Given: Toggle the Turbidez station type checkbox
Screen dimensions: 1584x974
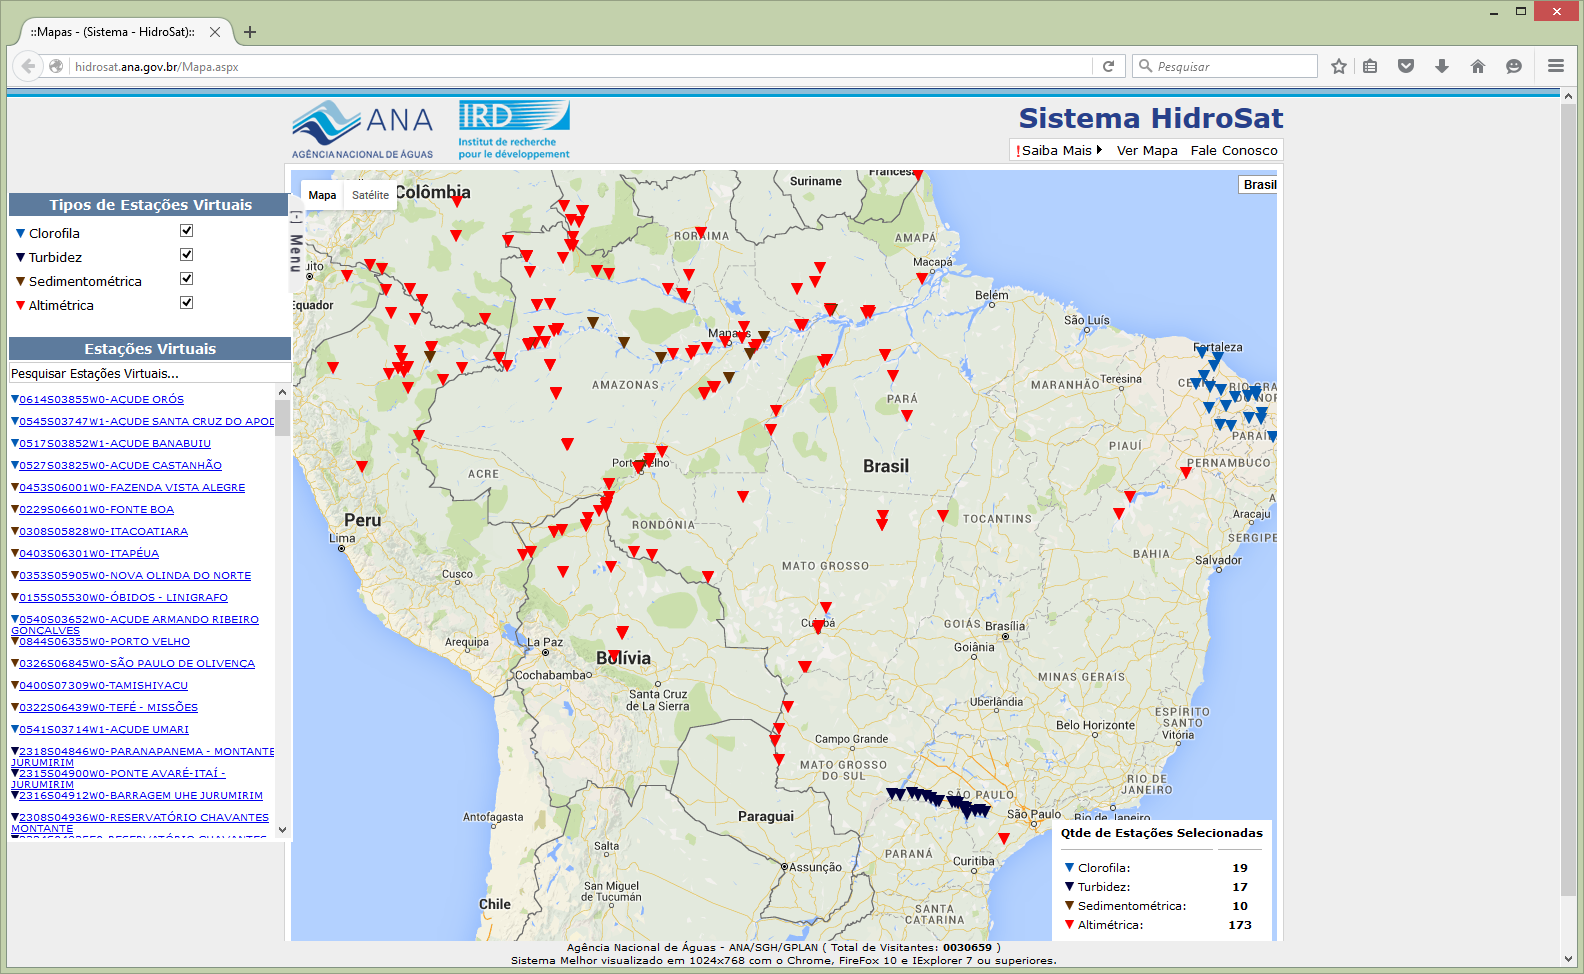Looking at the screenshot, I should coord(186,255).
